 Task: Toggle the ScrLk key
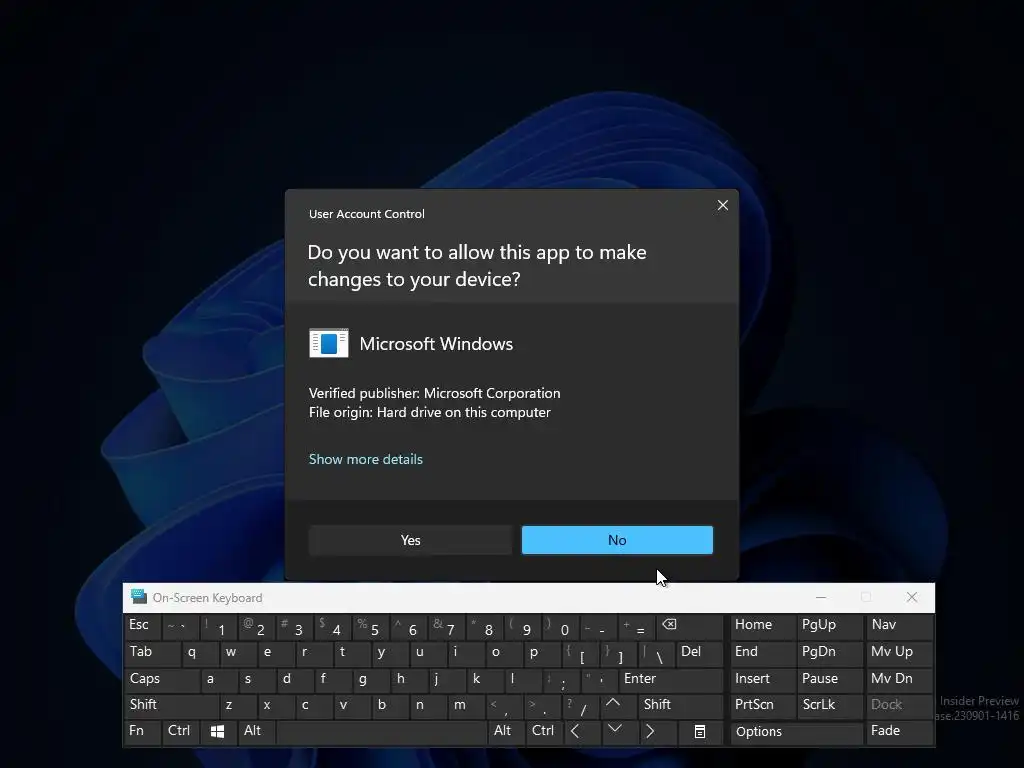pyautogui.click(x=828, y=705)
